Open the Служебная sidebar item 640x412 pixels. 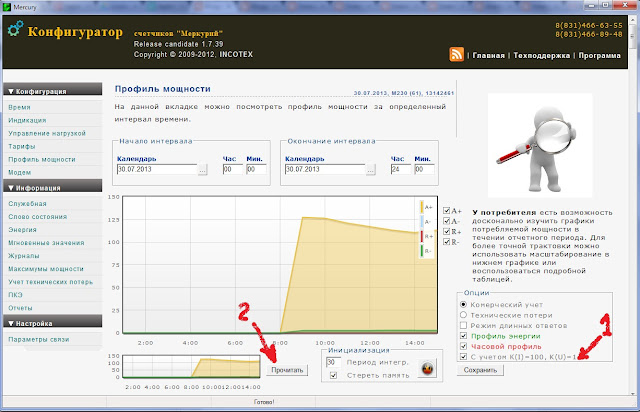click(27, 204)
